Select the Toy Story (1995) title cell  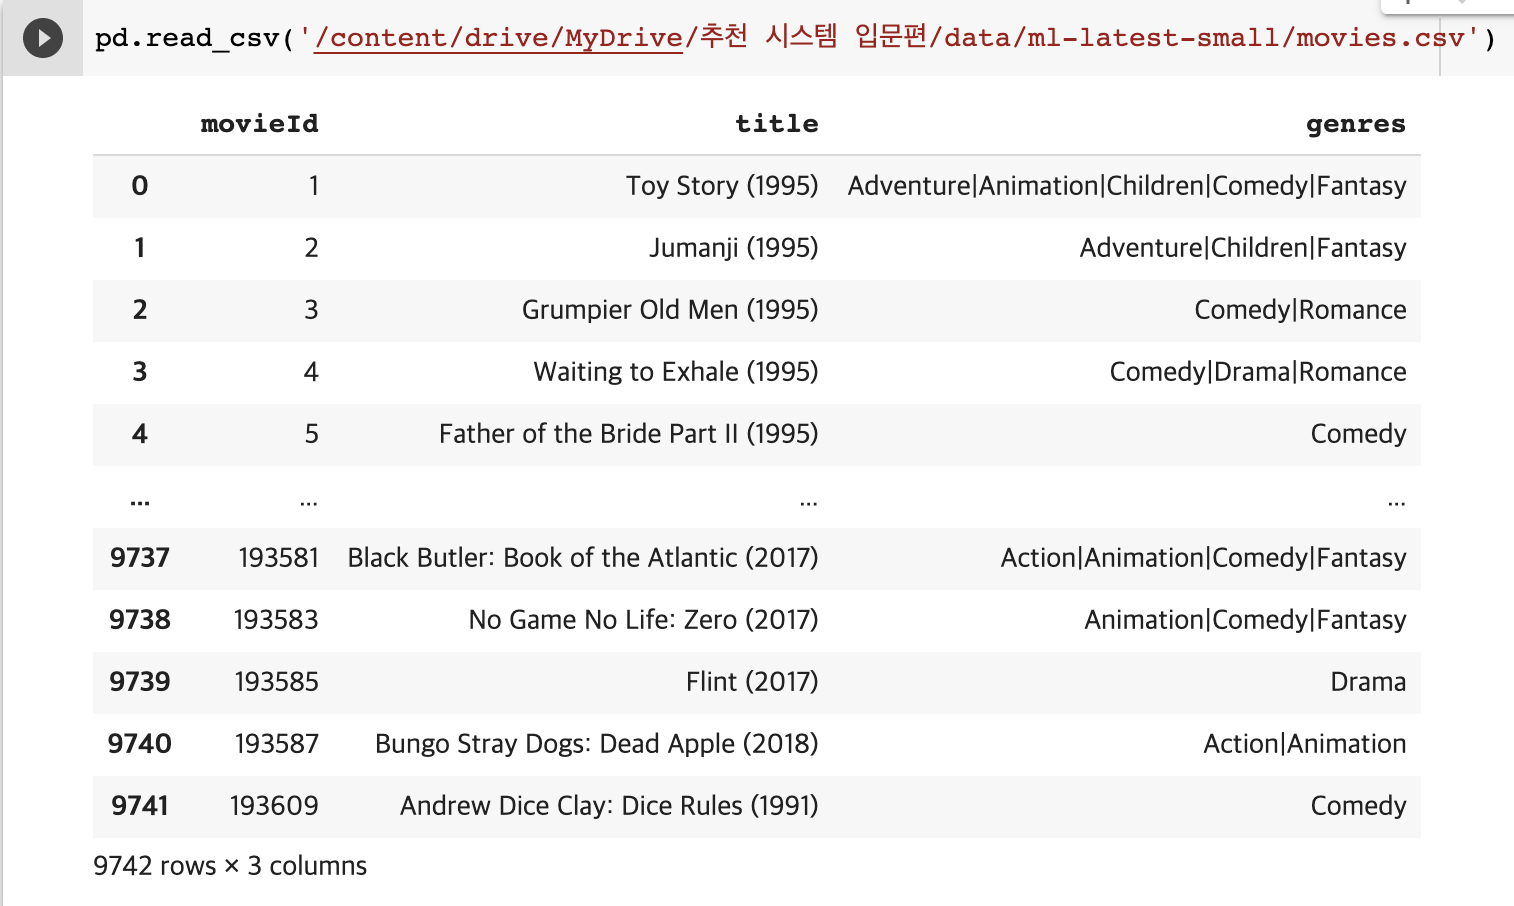pos(721,186)
